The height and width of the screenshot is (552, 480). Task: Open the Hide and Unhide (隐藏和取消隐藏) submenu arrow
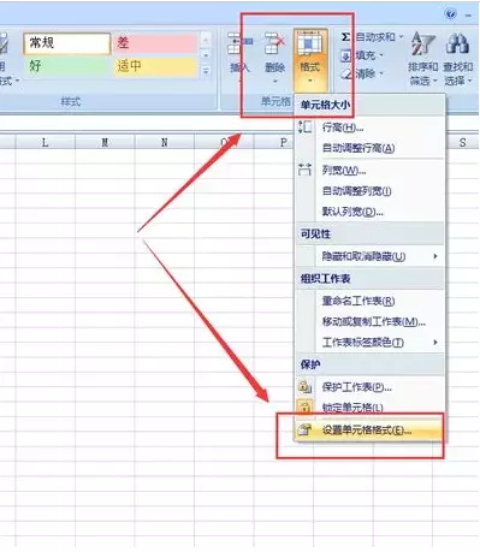click(436, 256)
